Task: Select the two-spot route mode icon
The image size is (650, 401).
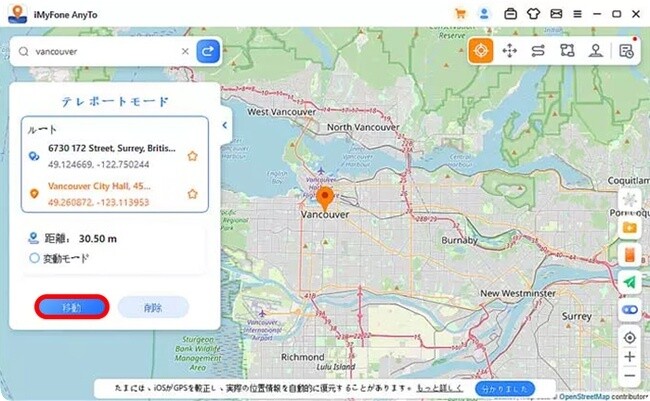Action: point(538,51)
